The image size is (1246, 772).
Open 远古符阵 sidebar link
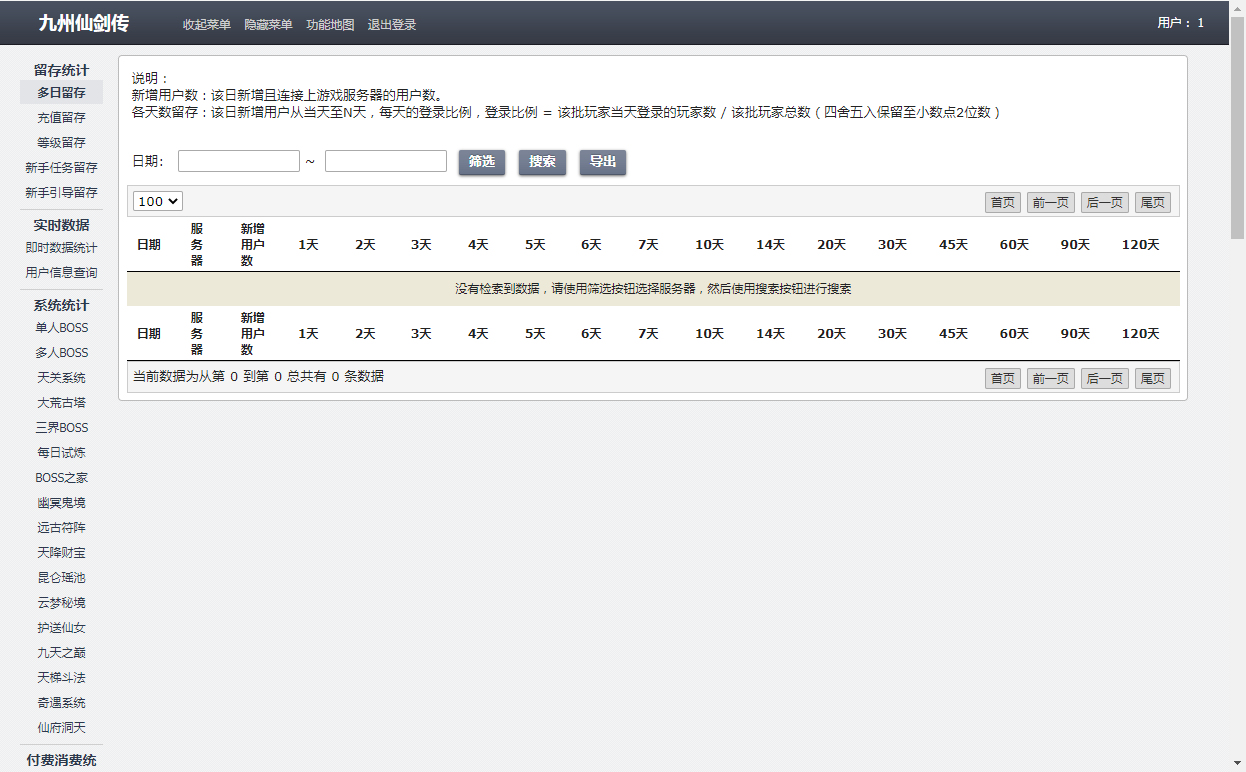(61, 527)
